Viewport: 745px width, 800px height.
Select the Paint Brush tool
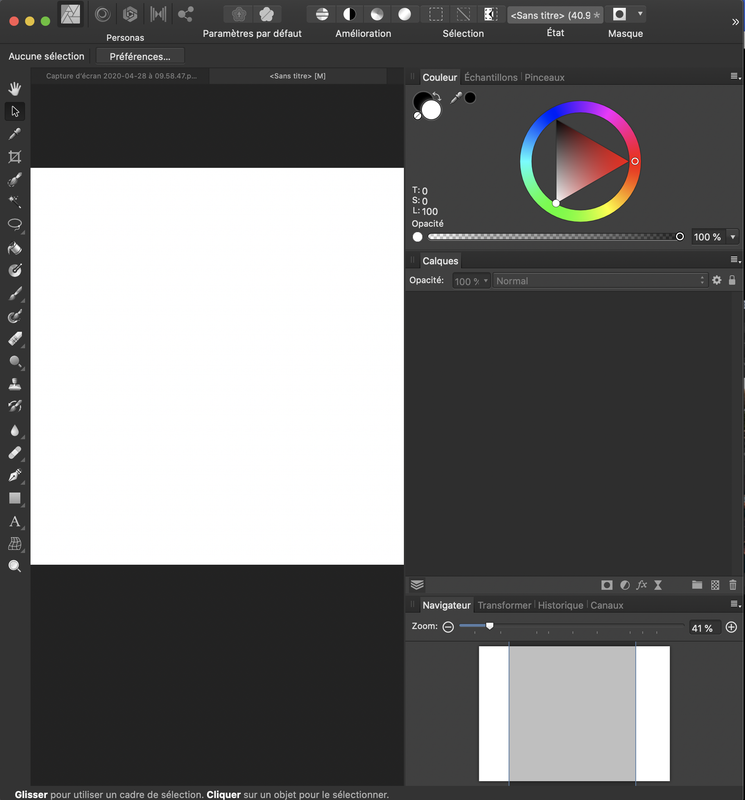point(15,293)
